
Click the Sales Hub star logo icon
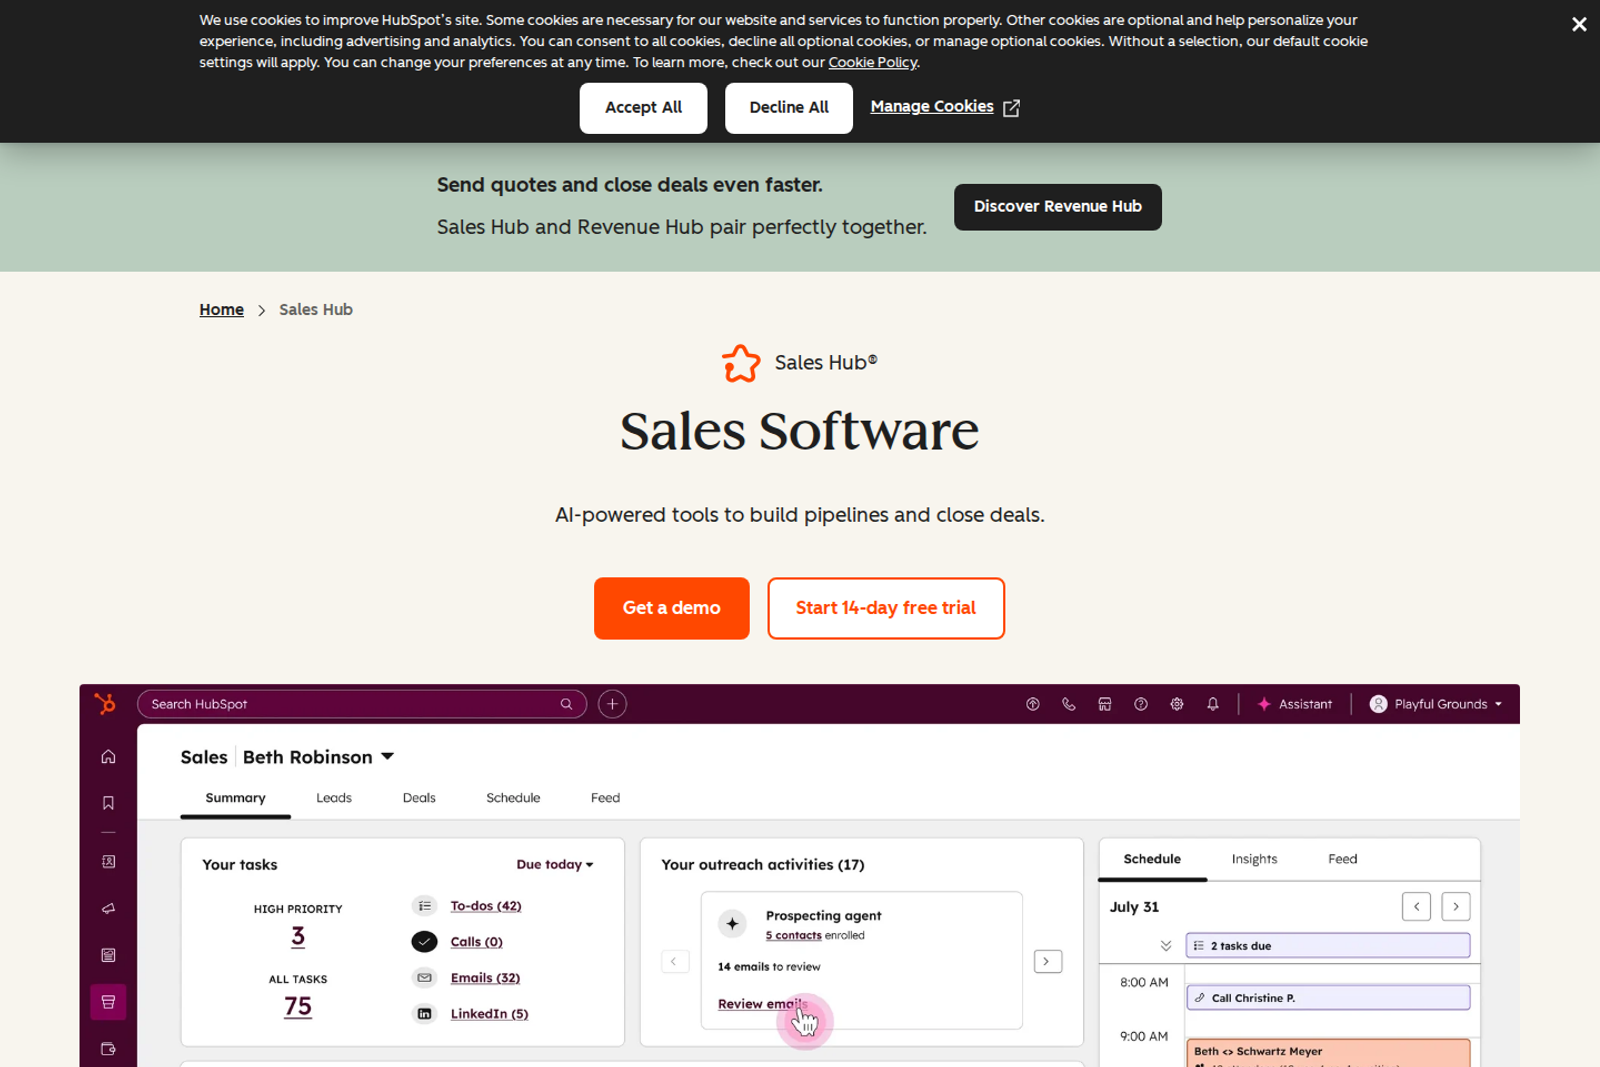click(x=741, y=363)
